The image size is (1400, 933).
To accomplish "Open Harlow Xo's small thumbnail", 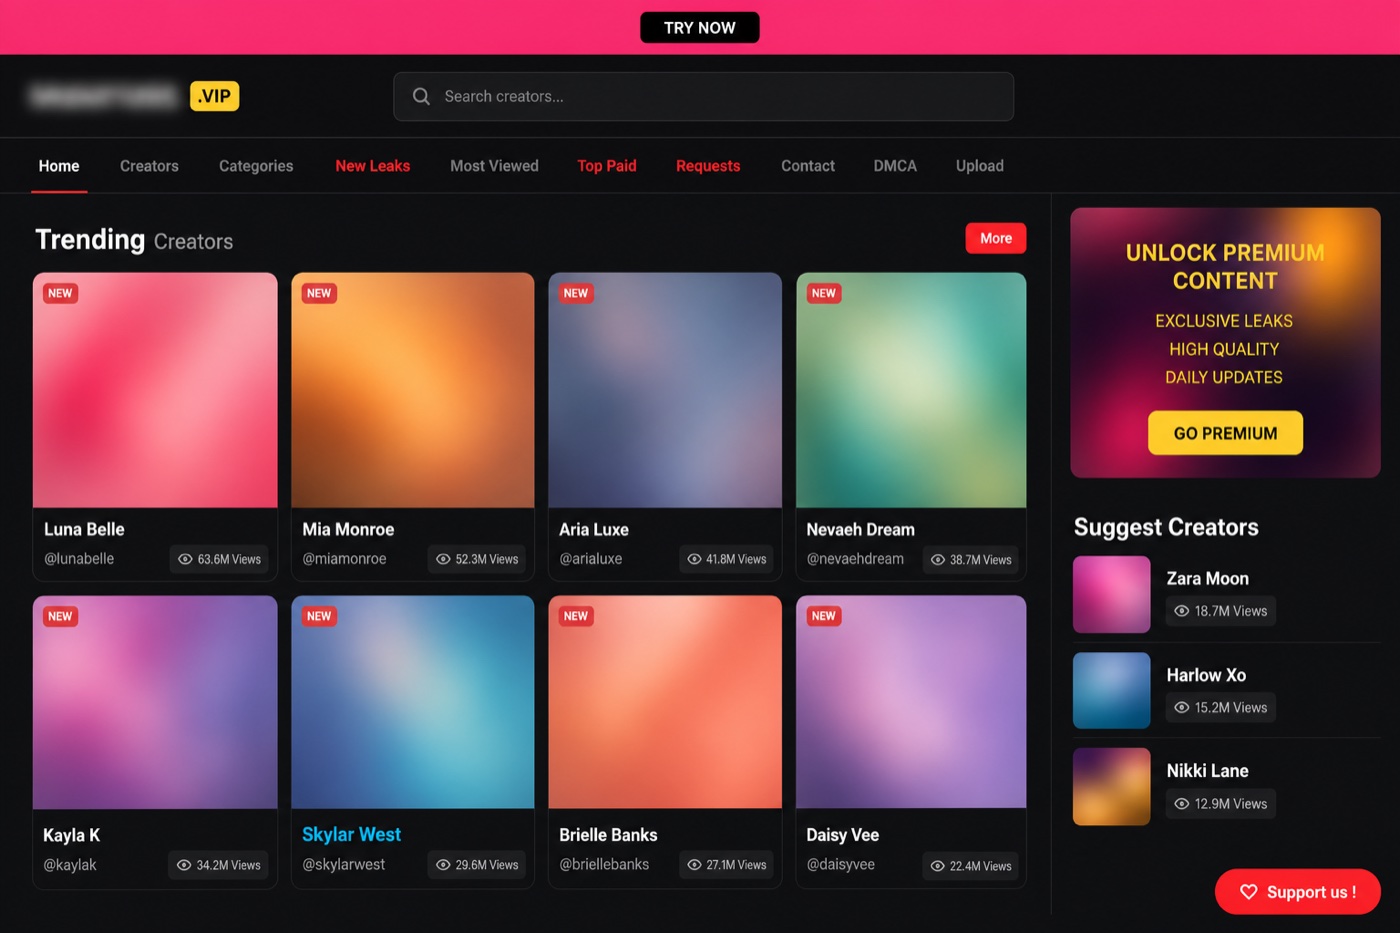I will 1112,691.
